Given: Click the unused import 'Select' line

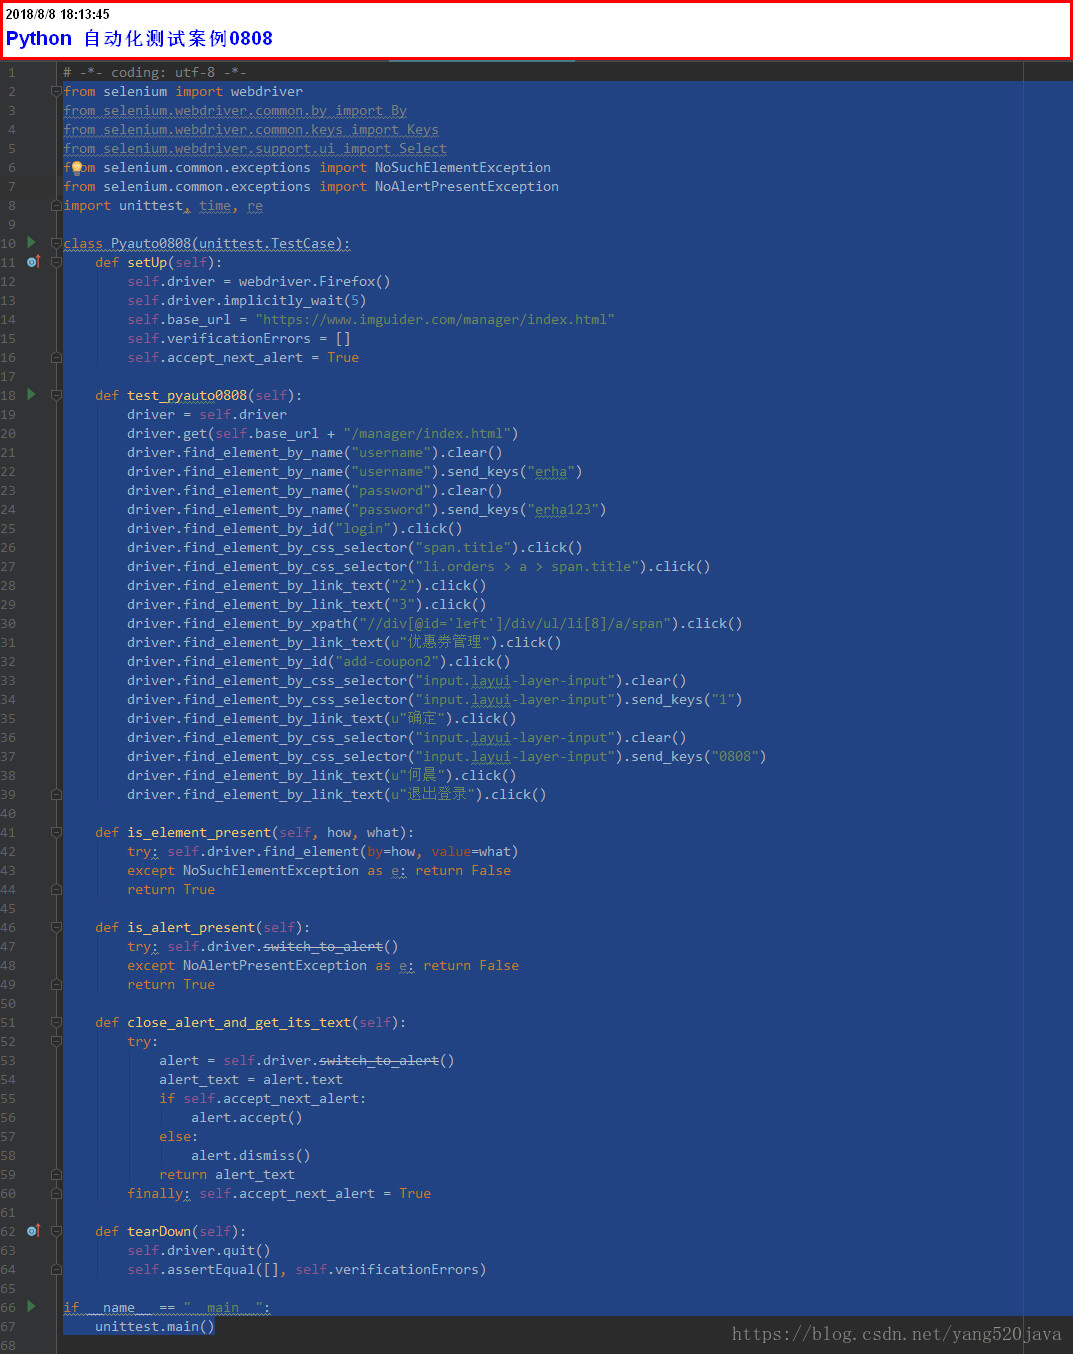Looking at the screenshot, I should pyautogui.click(x=255, y=148).
